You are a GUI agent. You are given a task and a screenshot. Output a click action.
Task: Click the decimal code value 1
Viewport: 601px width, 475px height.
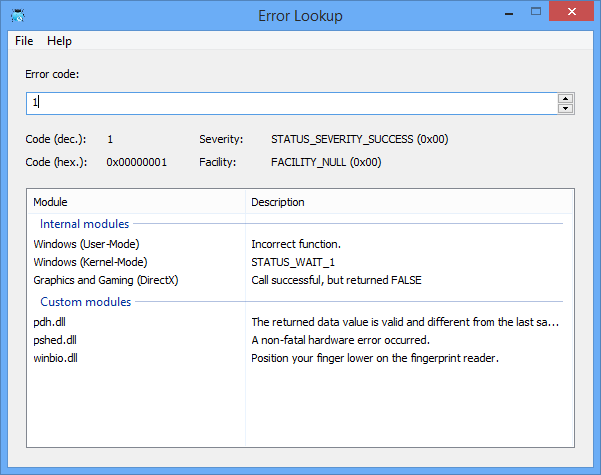(x=110, y=139)
